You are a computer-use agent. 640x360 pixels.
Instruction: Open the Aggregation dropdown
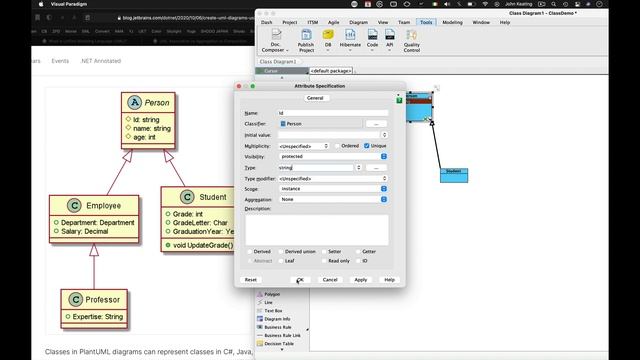coord(333,199)
